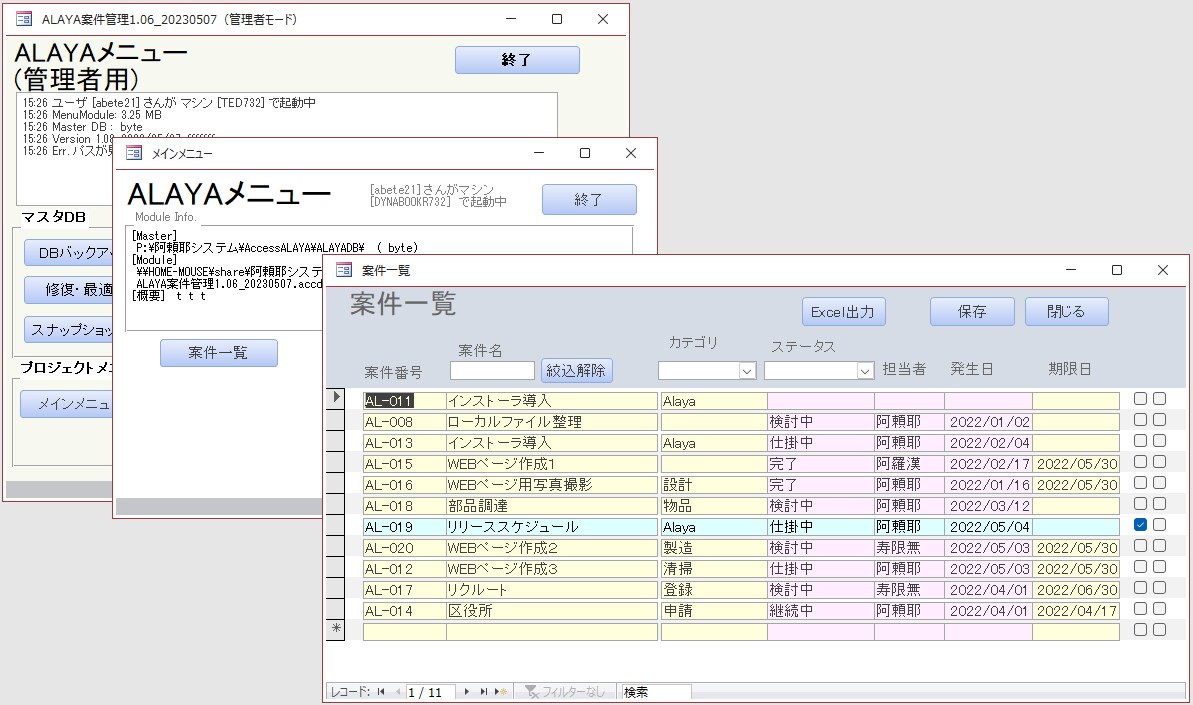
Task: Open the カテゴリ filter dropdown
Action: (747, 370)
